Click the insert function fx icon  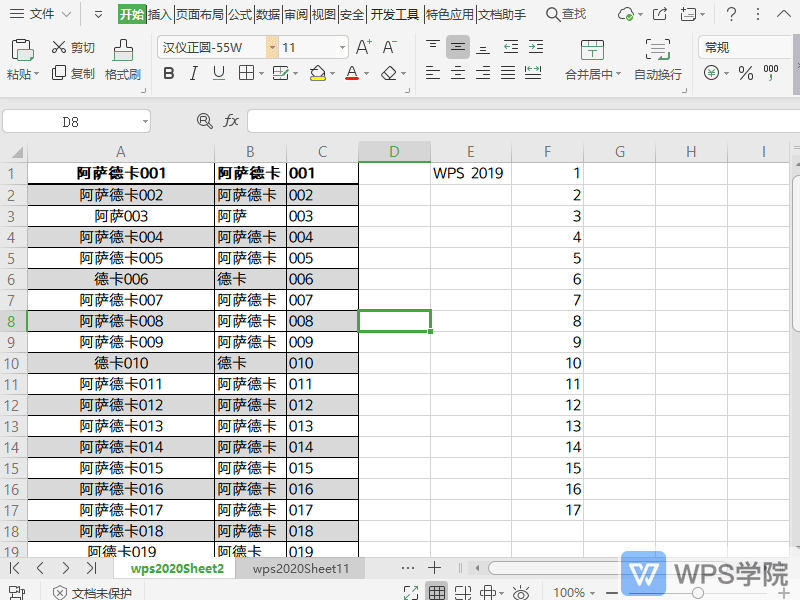[x=231, y=121]
